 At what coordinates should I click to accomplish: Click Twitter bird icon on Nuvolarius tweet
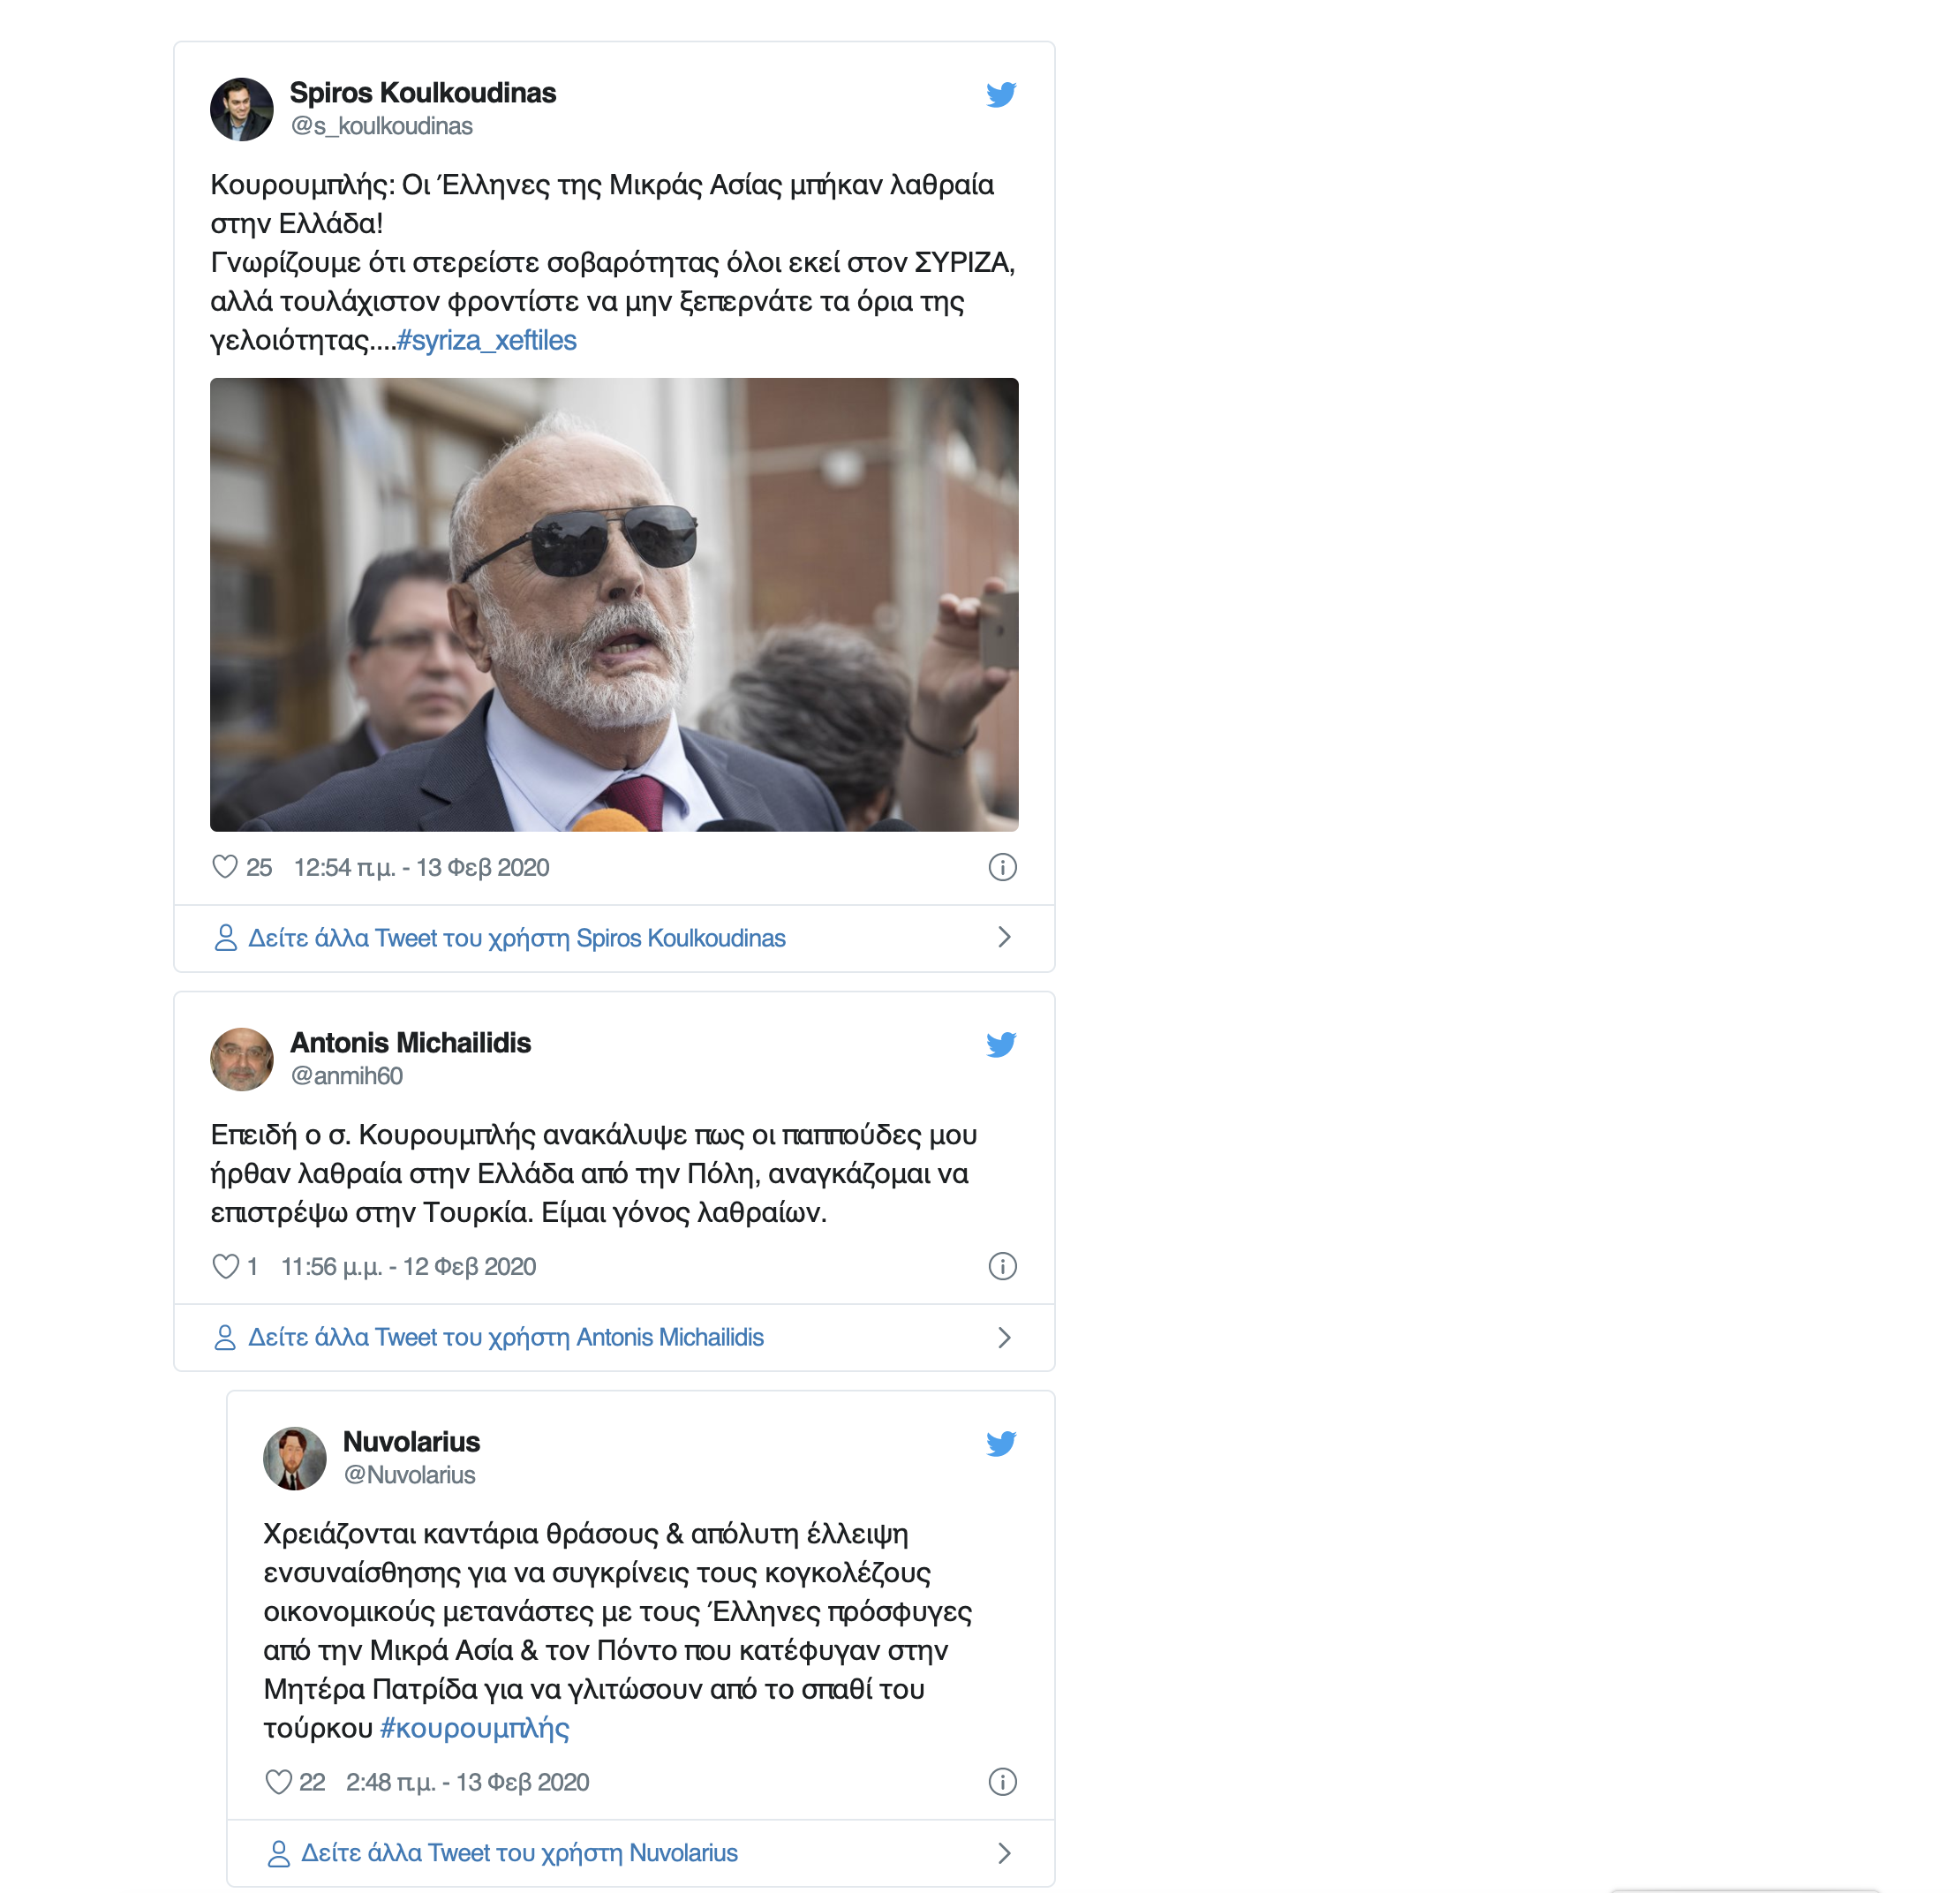(1001, 1443)
